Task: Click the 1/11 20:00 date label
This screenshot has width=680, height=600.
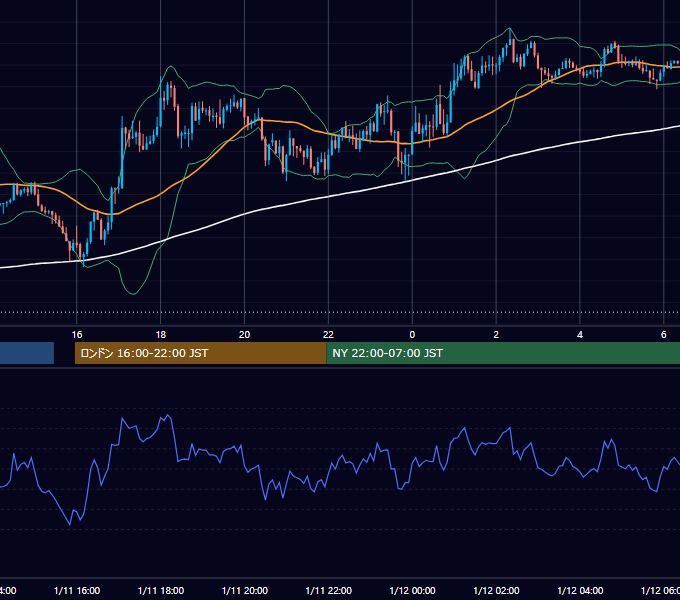Action: [245, 590]
